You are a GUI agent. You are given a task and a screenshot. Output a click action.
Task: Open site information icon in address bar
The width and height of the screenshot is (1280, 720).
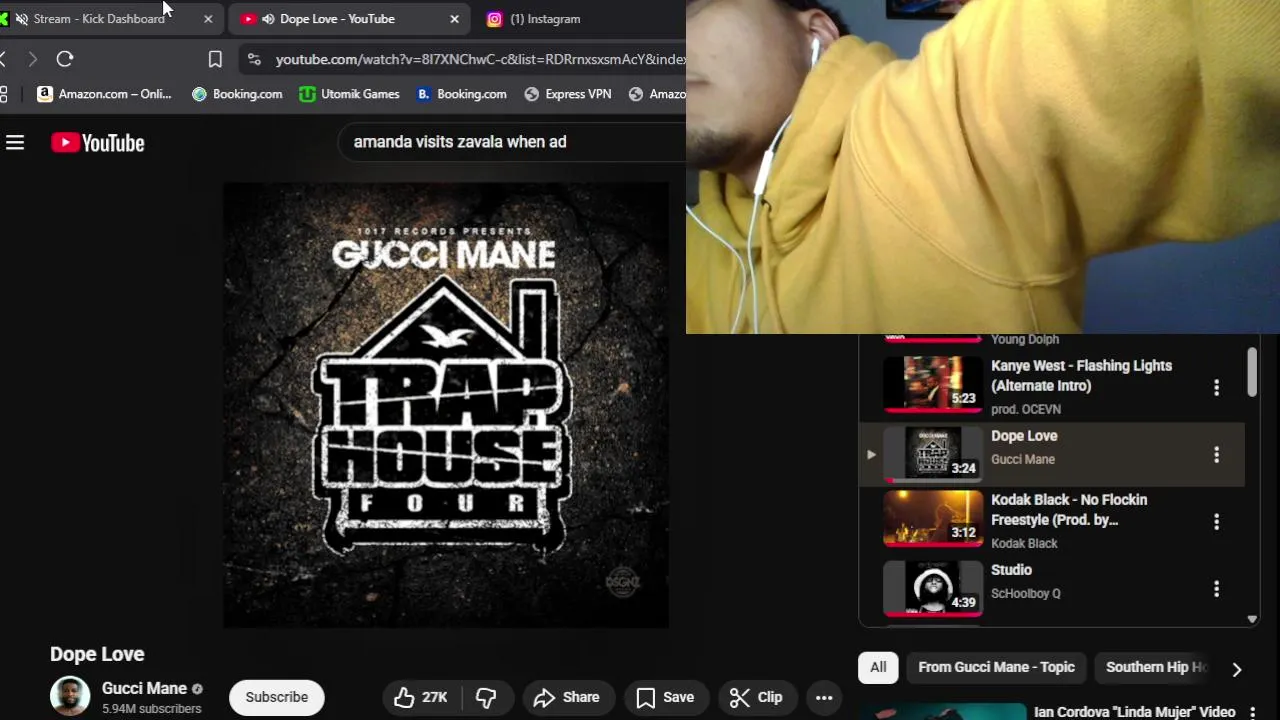click(x=254, y=59)
